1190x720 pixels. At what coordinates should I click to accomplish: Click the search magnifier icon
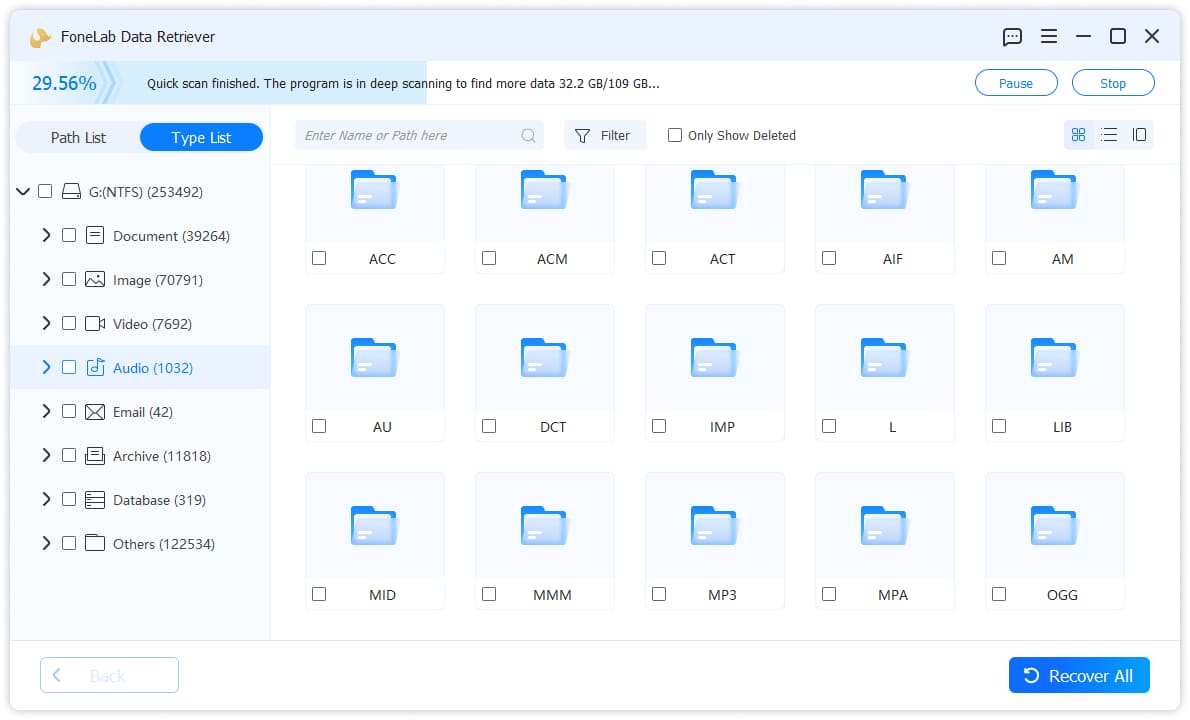tap(528, 136)
